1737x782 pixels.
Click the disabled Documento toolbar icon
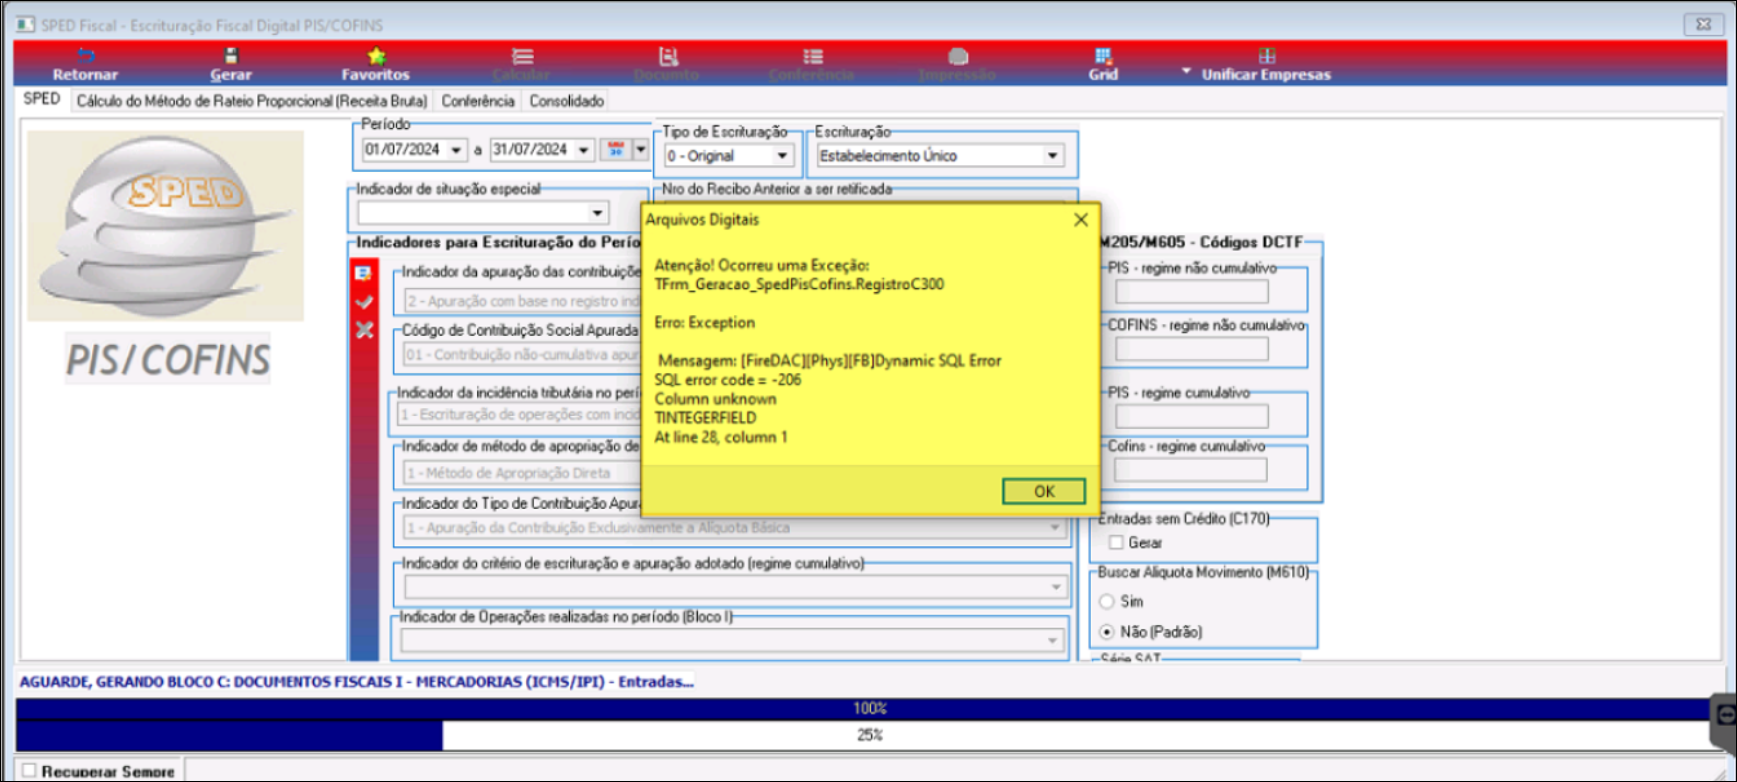coord(668,56)
